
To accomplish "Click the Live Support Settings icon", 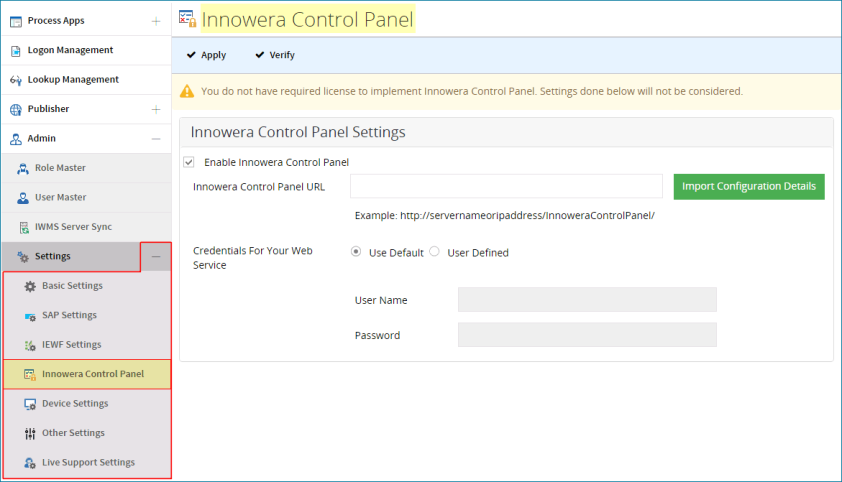I will pyautogui.click(x=30, y=463).
